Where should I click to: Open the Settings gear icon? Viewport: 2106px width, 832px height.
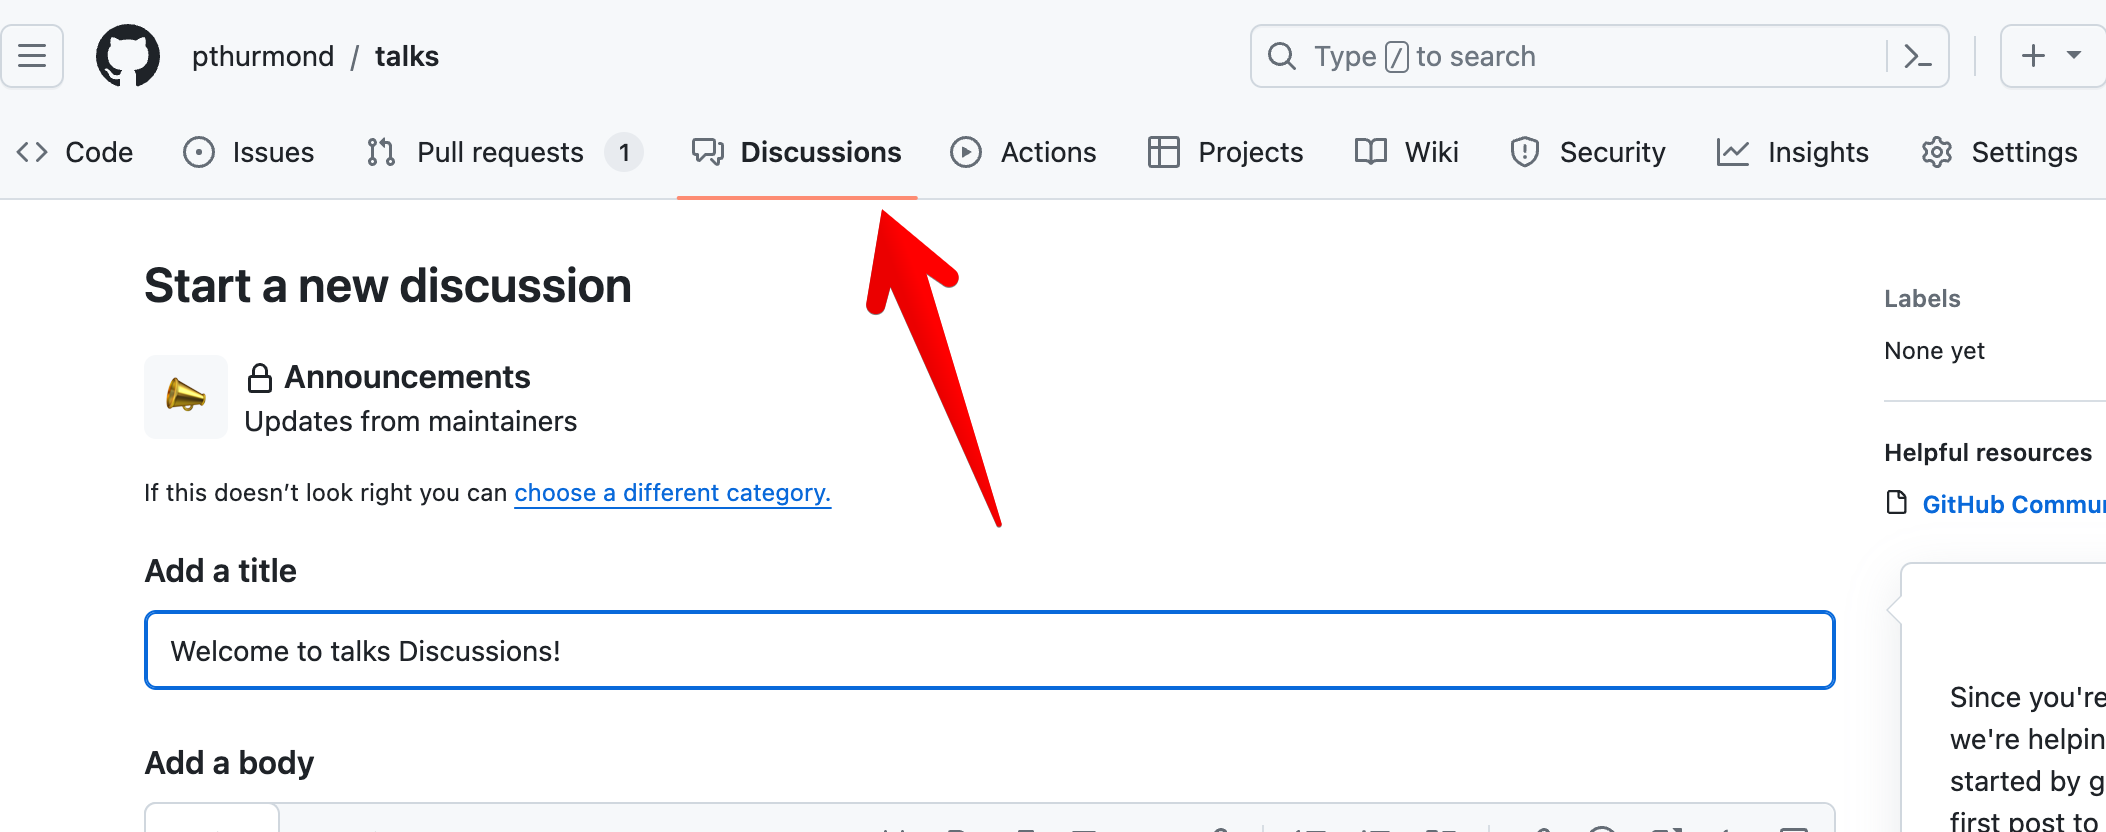(x=1937, y=152)
